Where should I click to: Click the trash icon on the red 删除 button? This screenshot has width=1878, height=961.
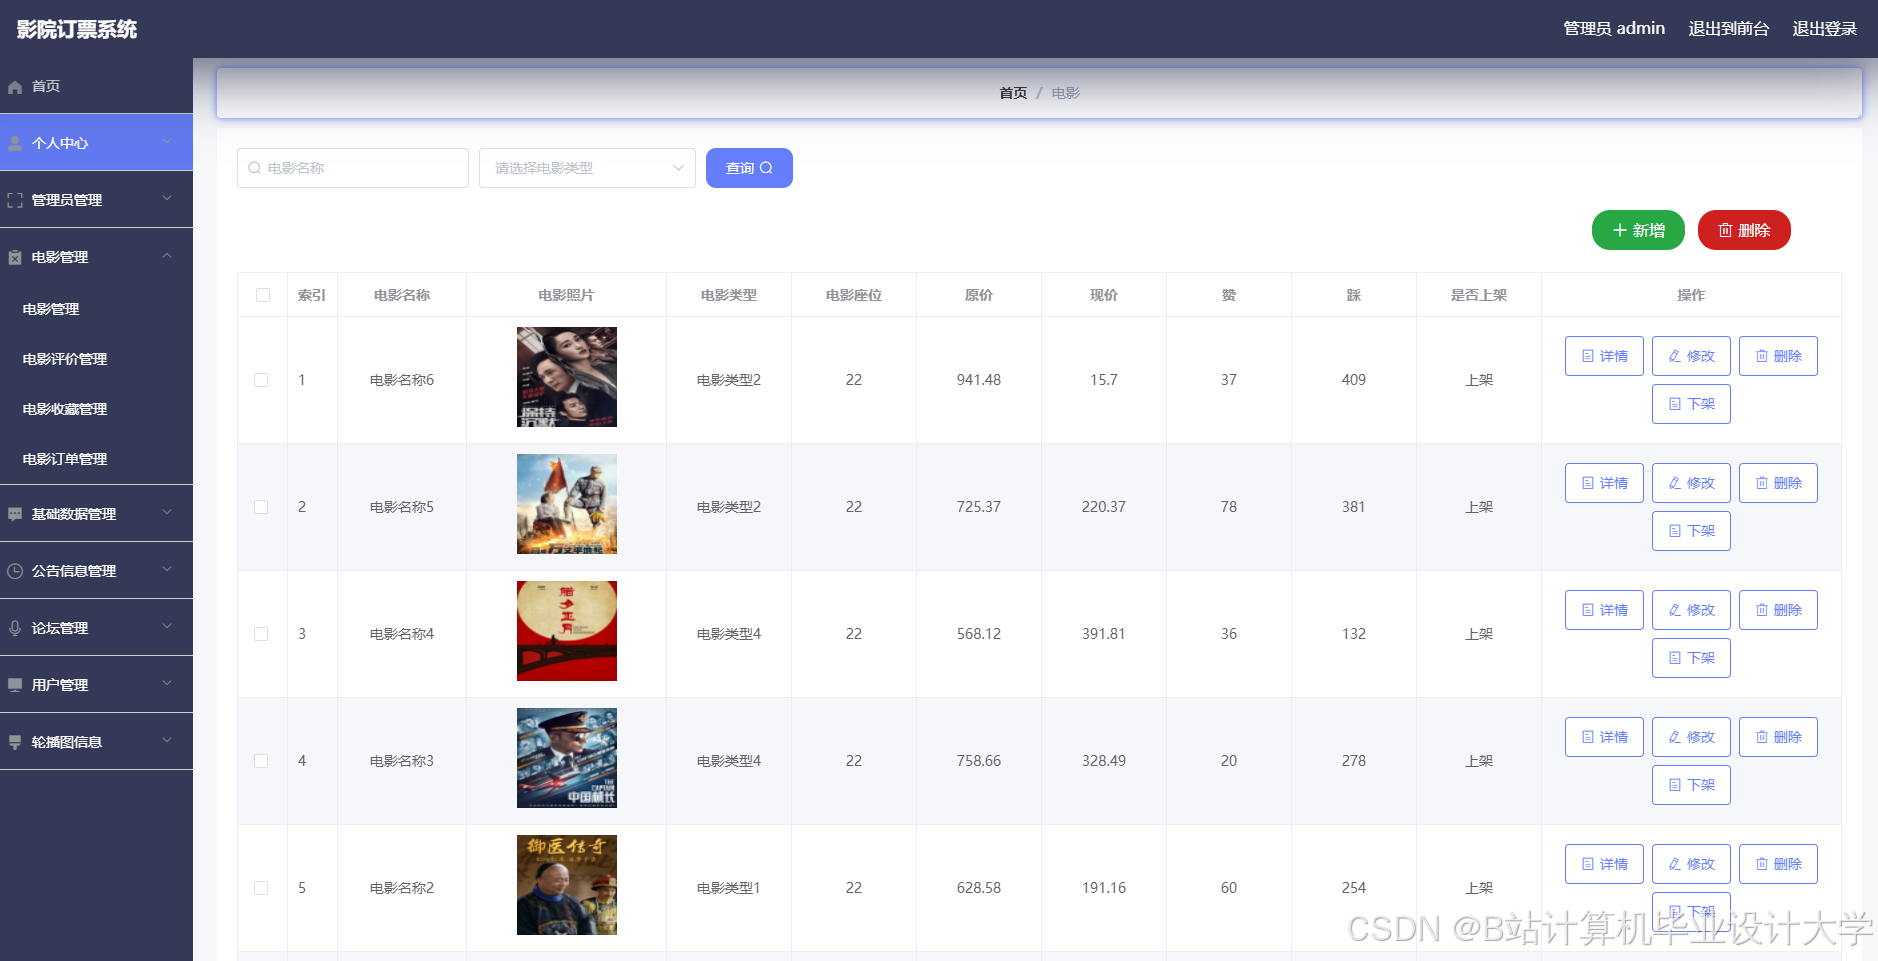coord(1725,230)
